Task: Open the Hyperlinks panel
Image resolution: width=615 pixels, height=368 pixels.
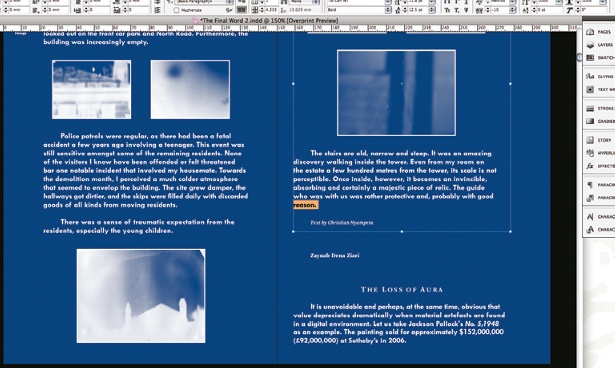Action: pos(600,153)
